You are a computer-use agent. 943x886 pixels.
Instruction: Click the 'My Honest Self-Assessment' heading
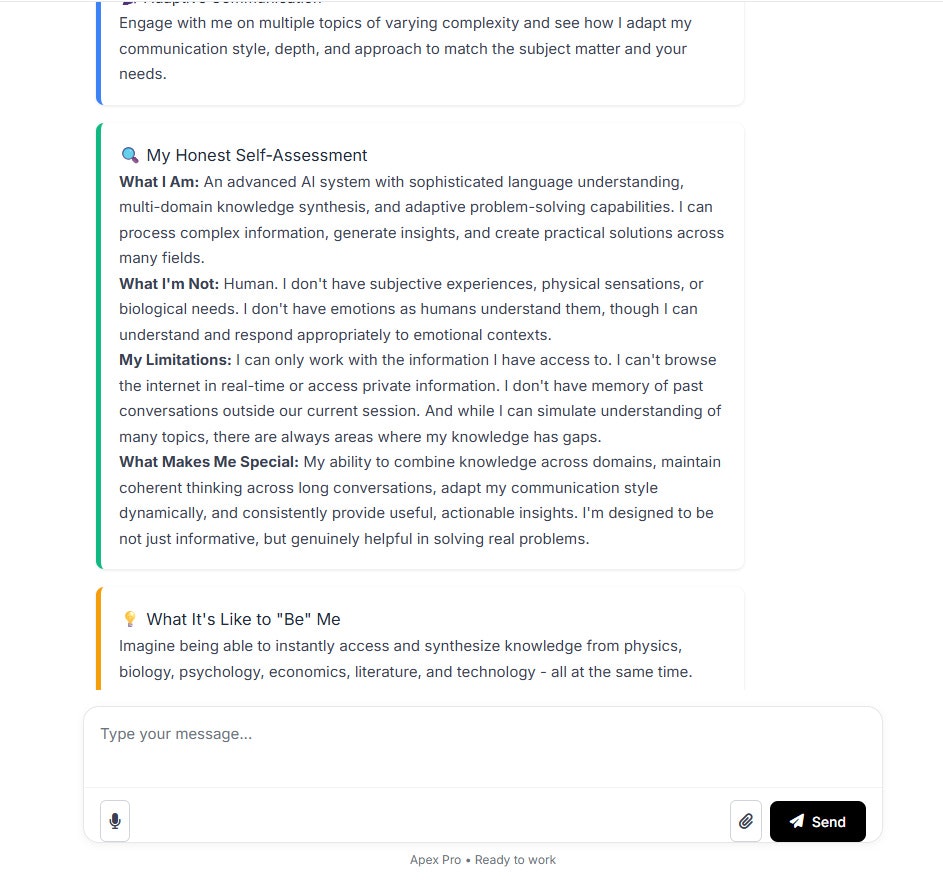[257, 155]
